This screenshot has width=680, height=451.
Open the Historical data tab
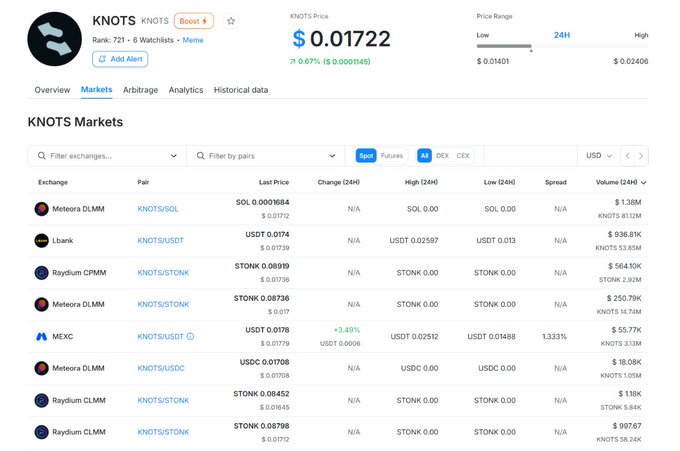click(x=241, y=90)
